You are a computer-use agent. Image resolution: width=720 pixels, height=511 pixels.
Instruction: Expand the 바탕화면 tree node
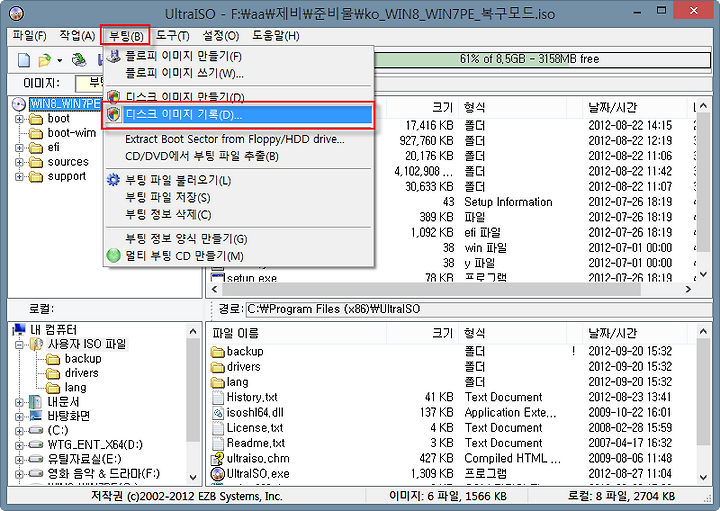tap(19, 416)
